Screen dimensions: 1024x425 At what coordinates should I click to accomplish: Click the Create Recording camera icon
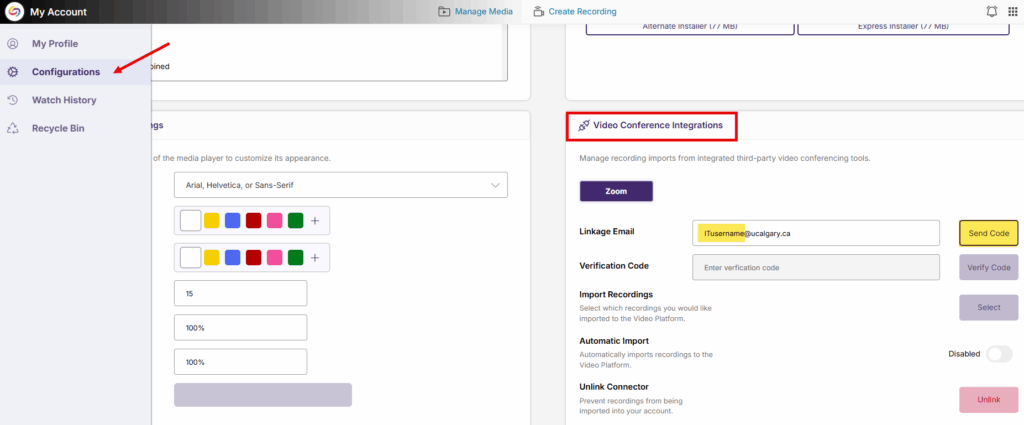pos(539,11)
